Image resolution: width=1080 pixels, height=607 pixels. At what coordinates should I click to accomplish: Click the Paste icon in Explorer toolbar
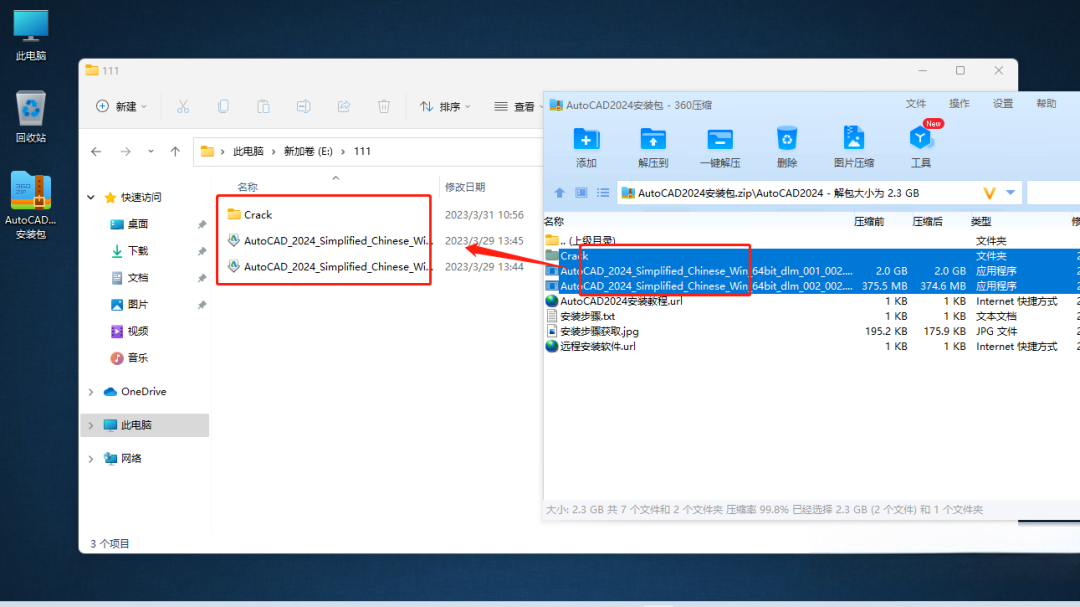(x=263, y=106)
